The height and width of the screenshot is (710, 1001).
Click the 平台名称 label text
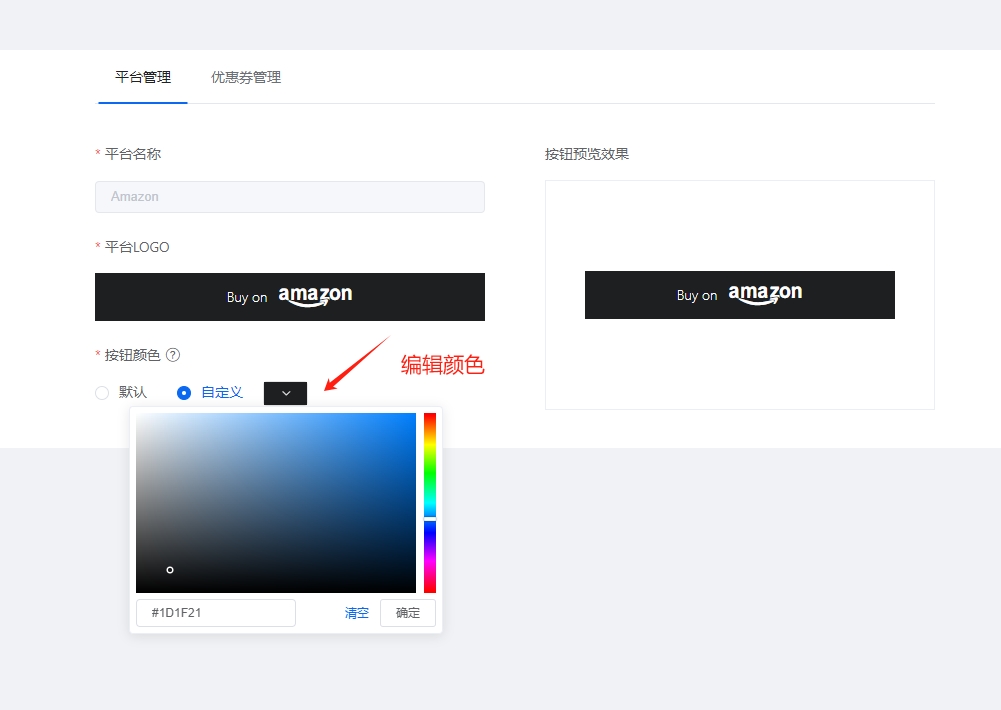coord(133,154)
